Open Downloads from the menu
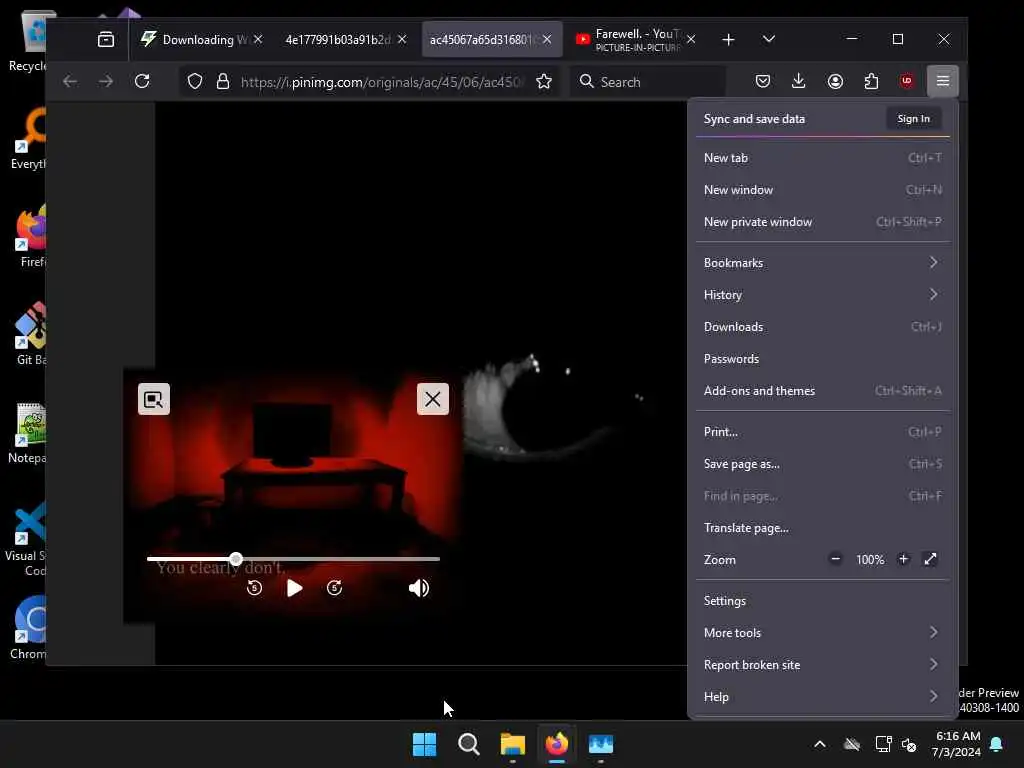The height and width of the screenshot is (768, 1024). point(822,327)
